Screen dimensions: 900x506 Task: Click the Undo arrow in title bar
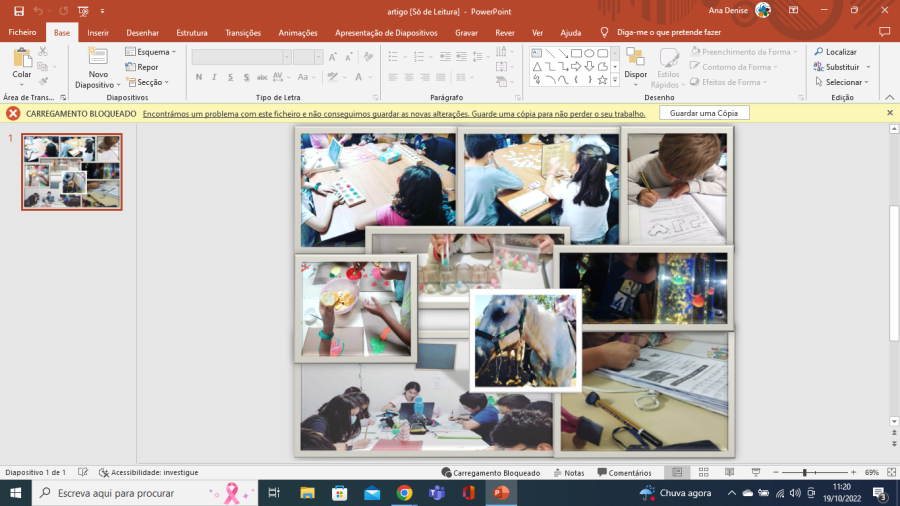pyautogui.click(x=38, y=11)
